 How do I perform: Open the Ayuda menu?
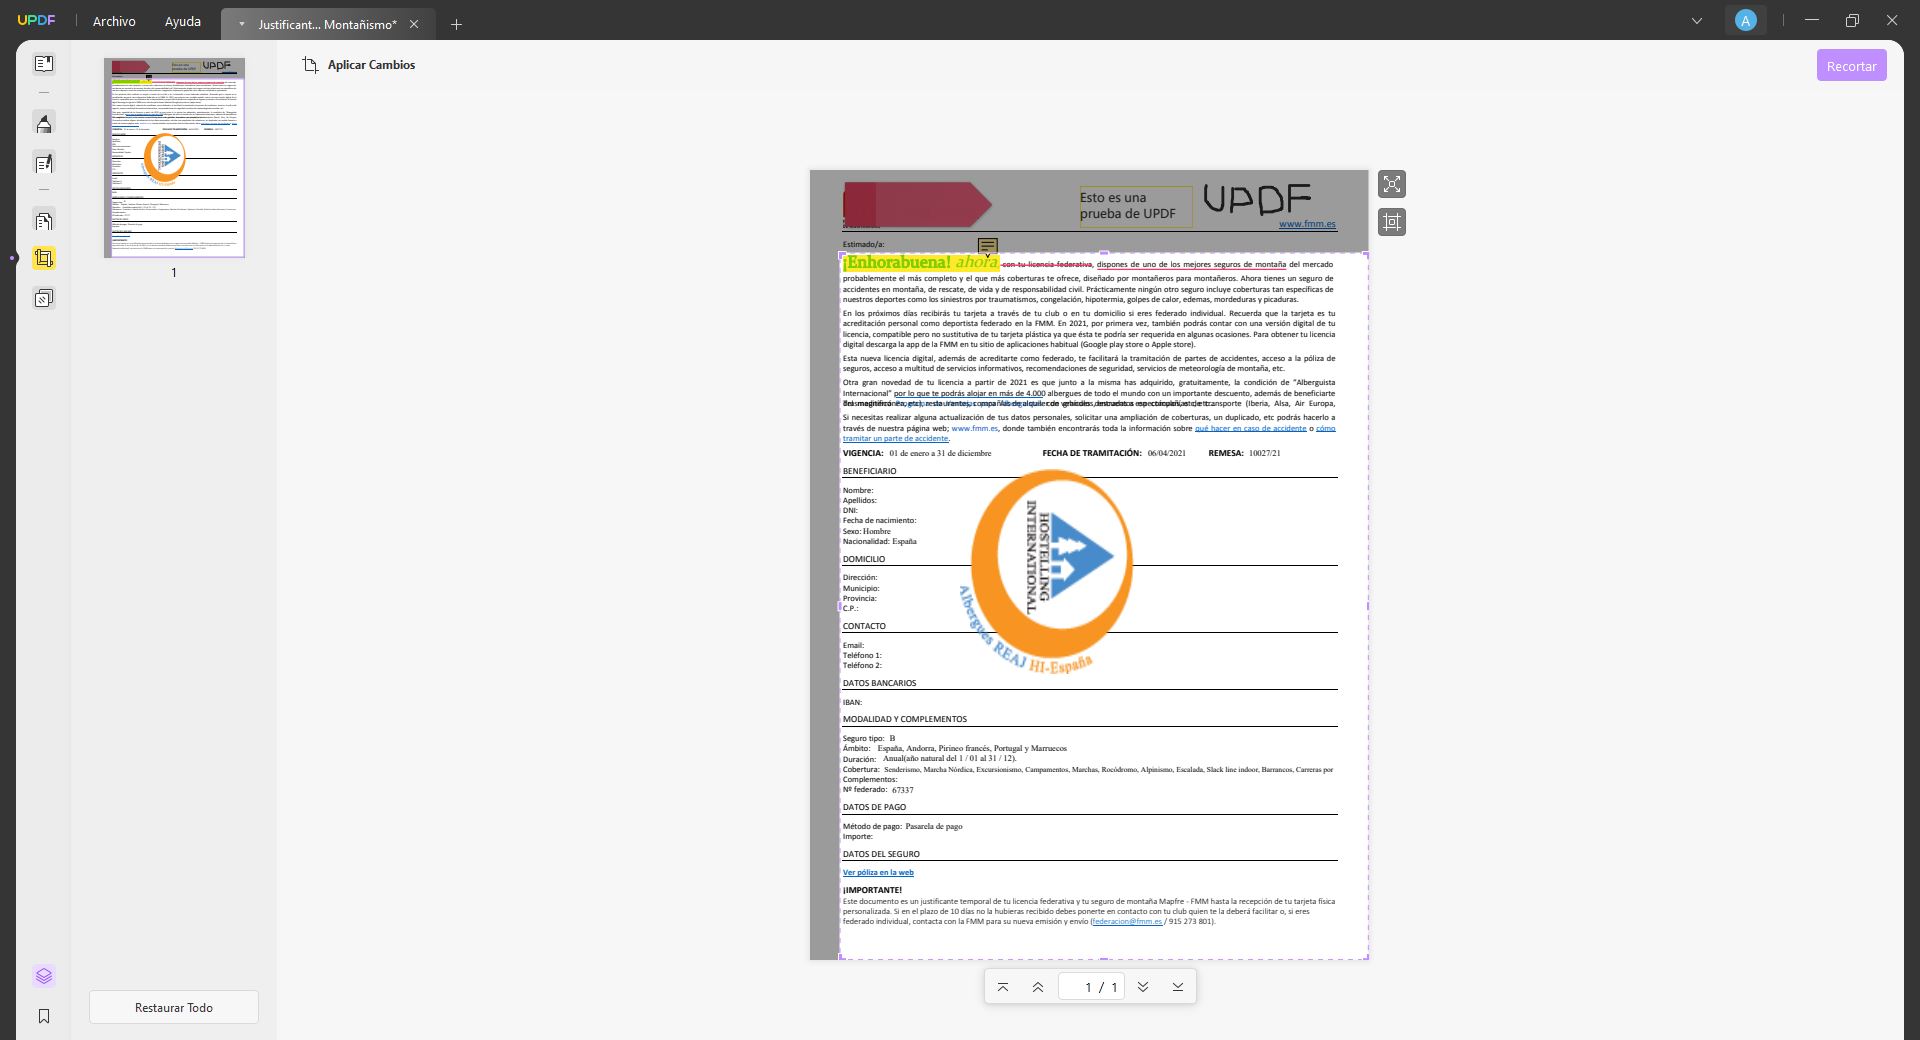183,21
